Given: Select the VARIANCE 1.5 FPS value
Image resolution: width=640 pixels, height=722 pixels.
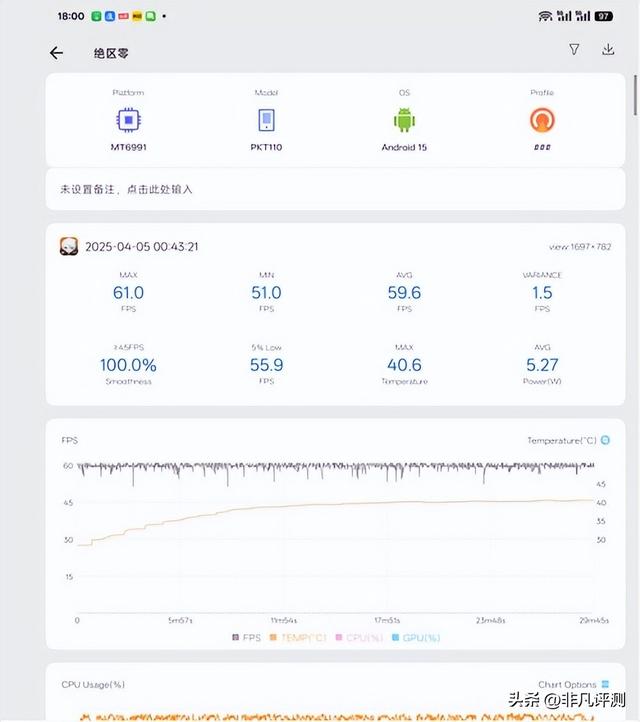Looking at the screenshot, I should click(x=542, y=292).
